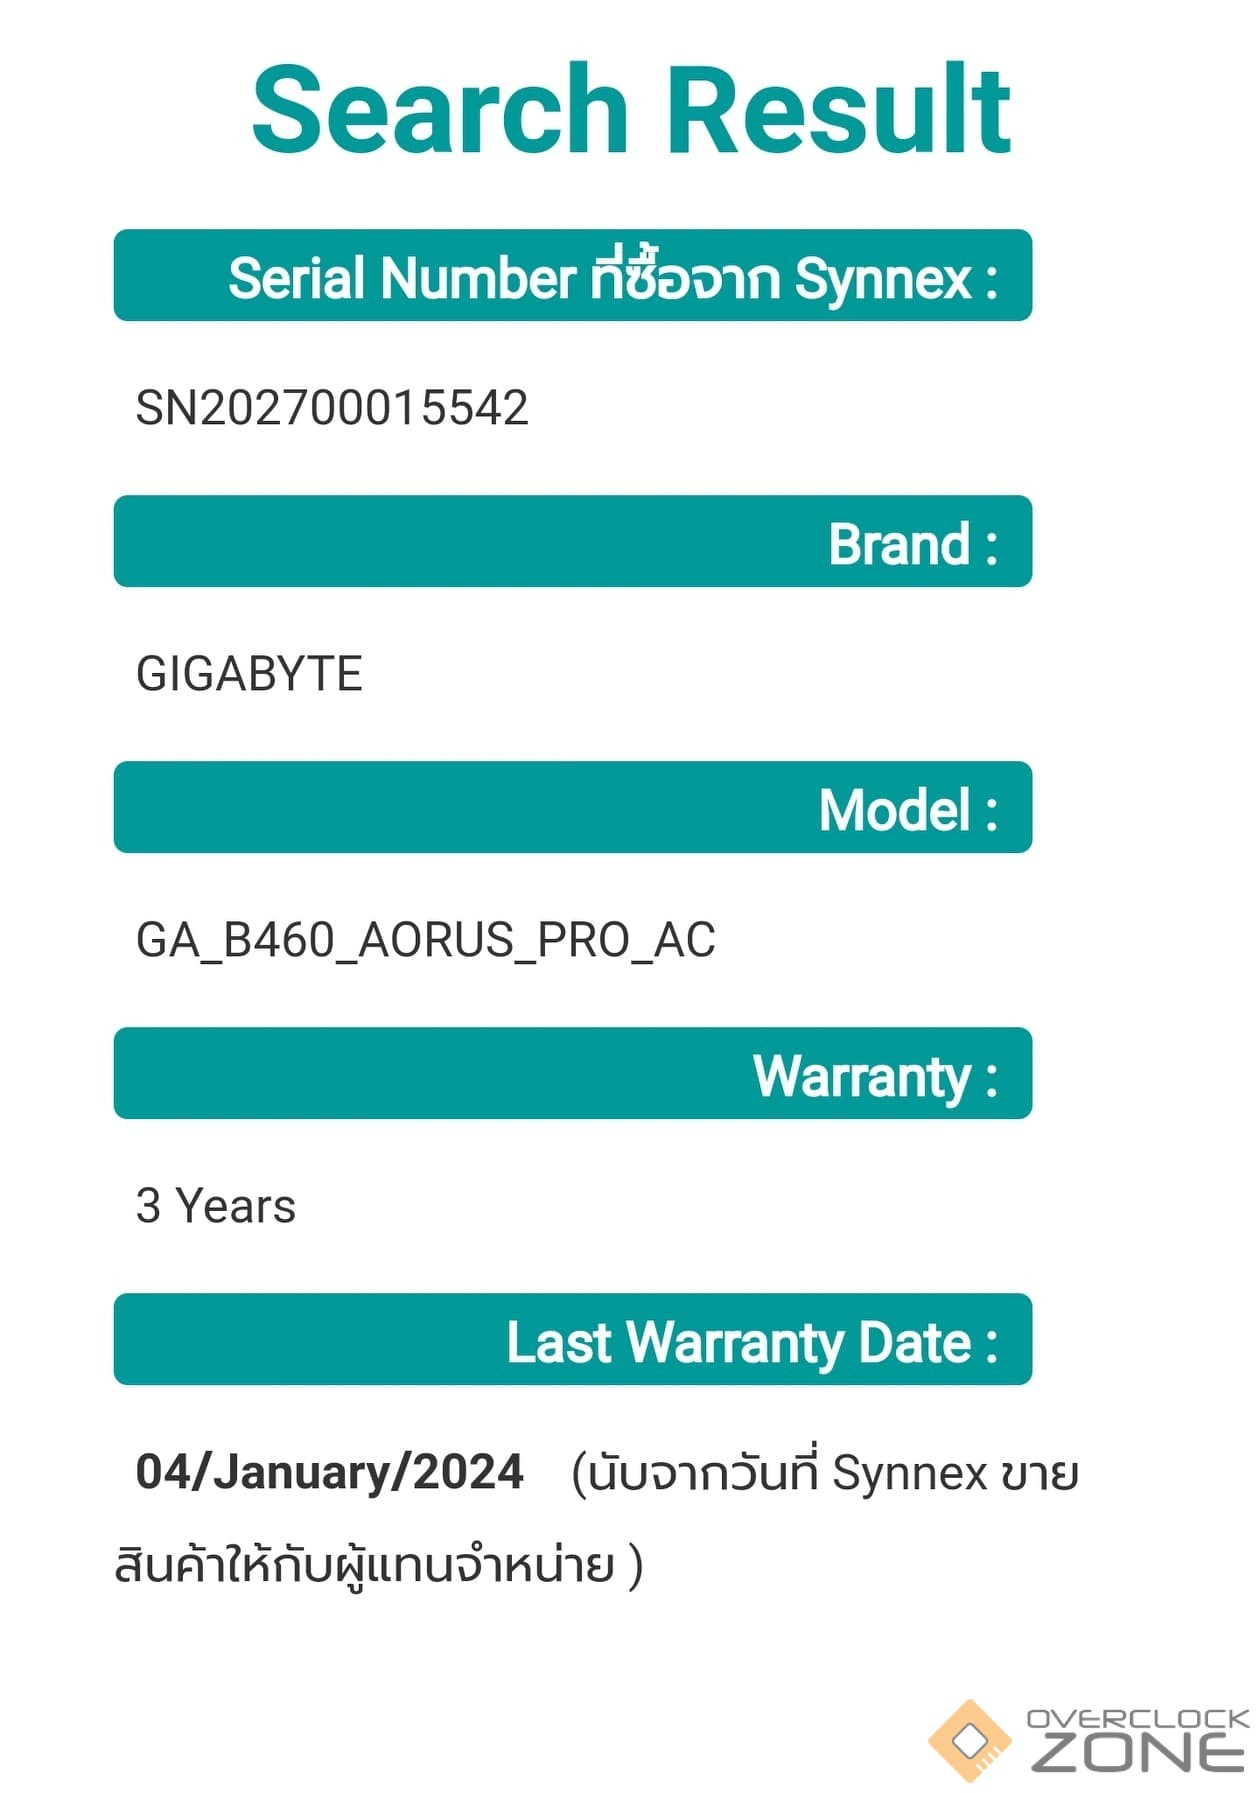The height and width of the screenshot is (1793, 1260).
Task: Click the Search Result page heading
Action: point(631,109)
